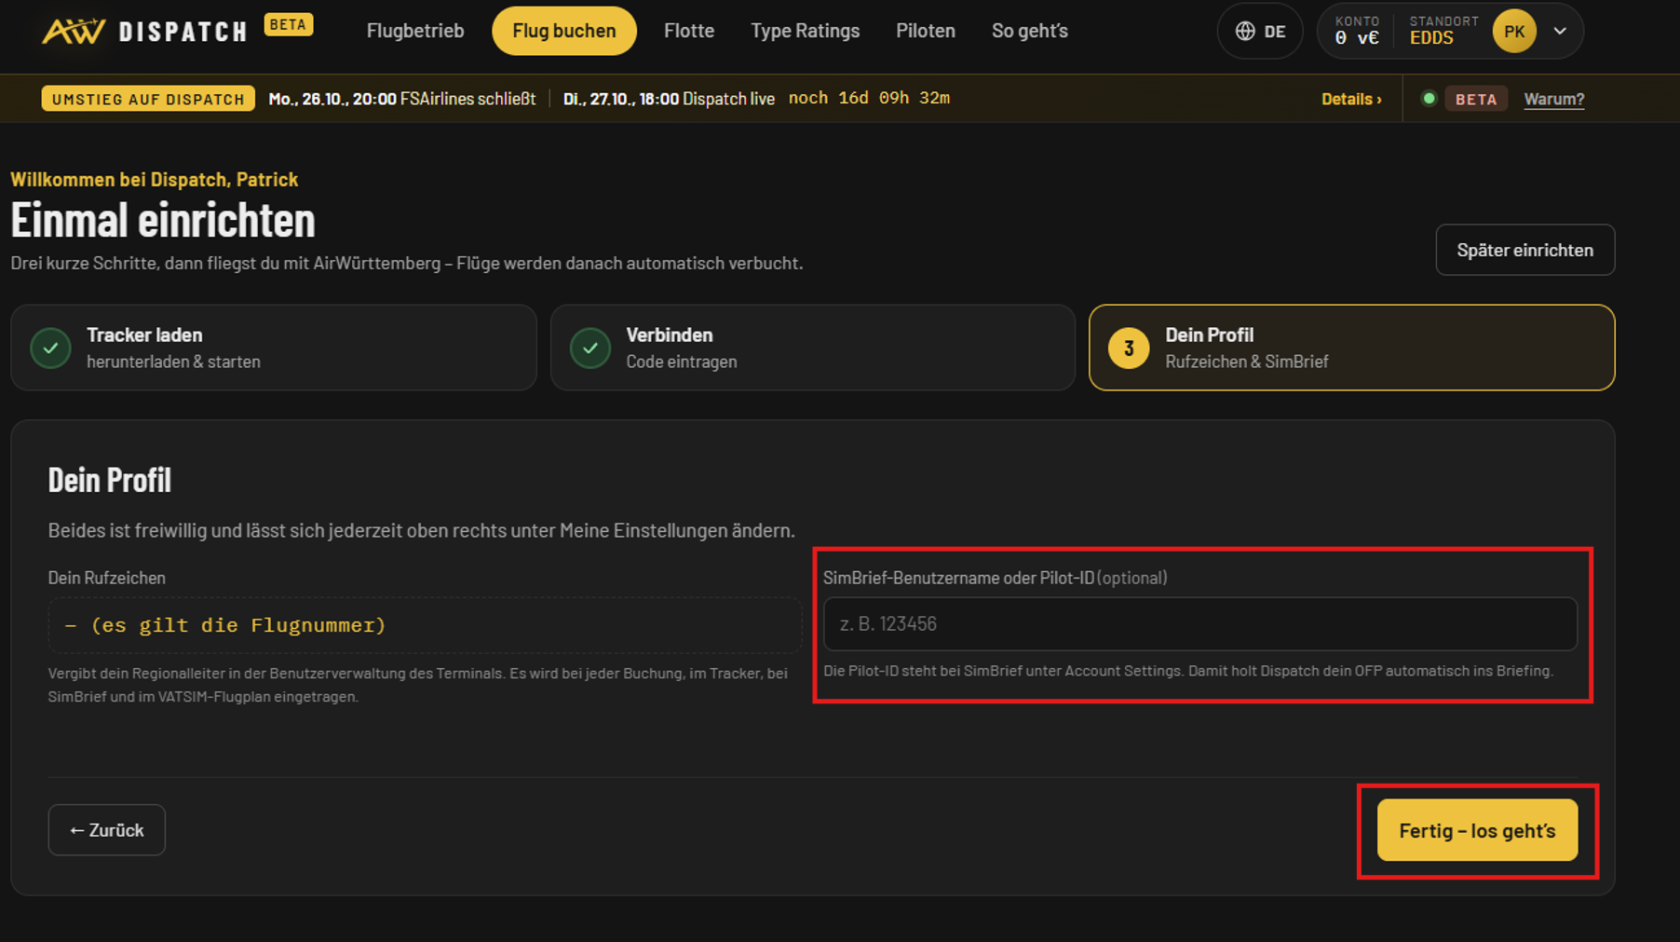The width and height of the screenshot is (1680, 942).
Task: Click 'Di., 27.10., 18:00 Dispatch live' text
Action: 669,99
